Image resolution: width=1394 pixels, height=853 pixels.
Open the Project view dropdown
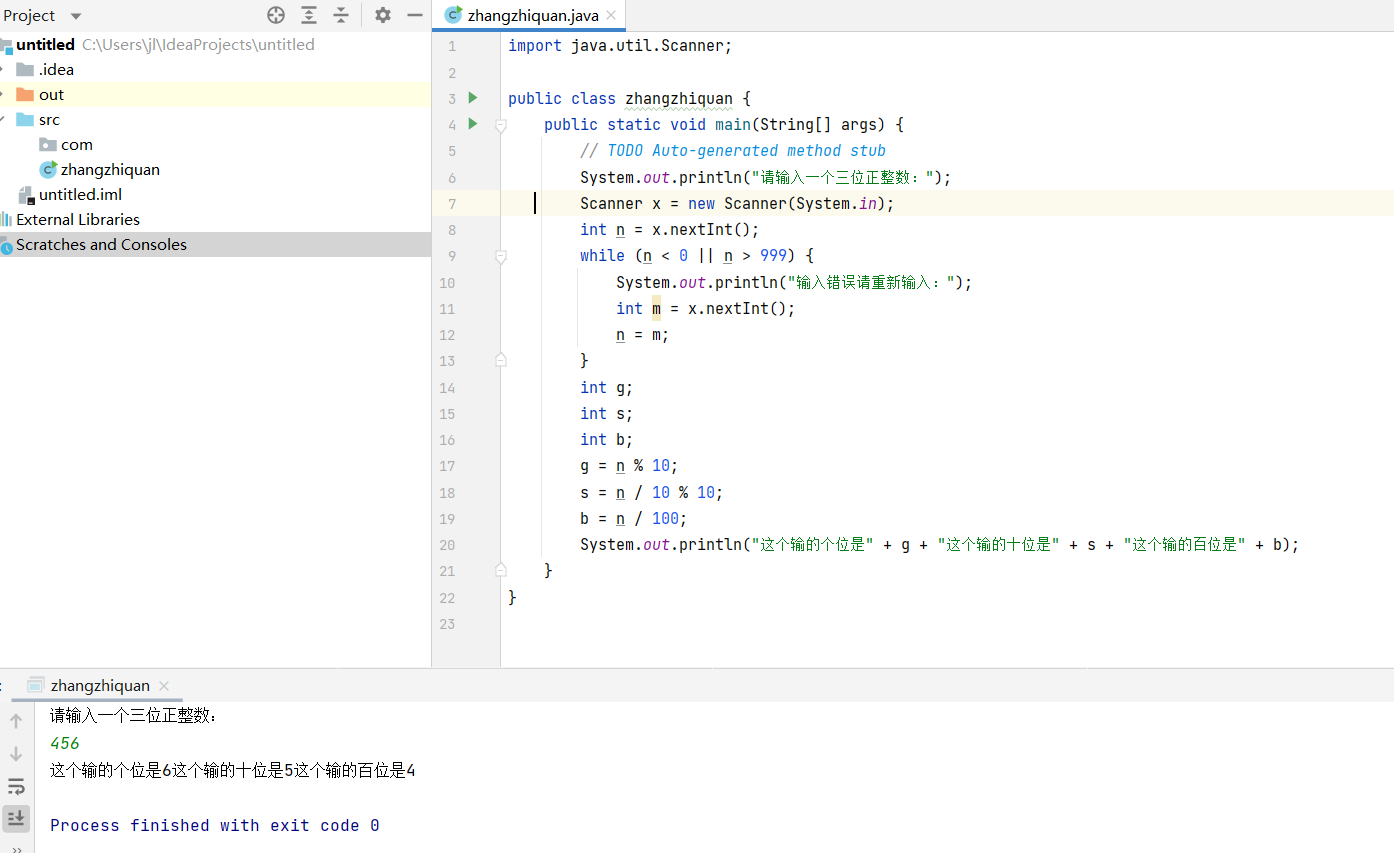(x=76, y=16)
